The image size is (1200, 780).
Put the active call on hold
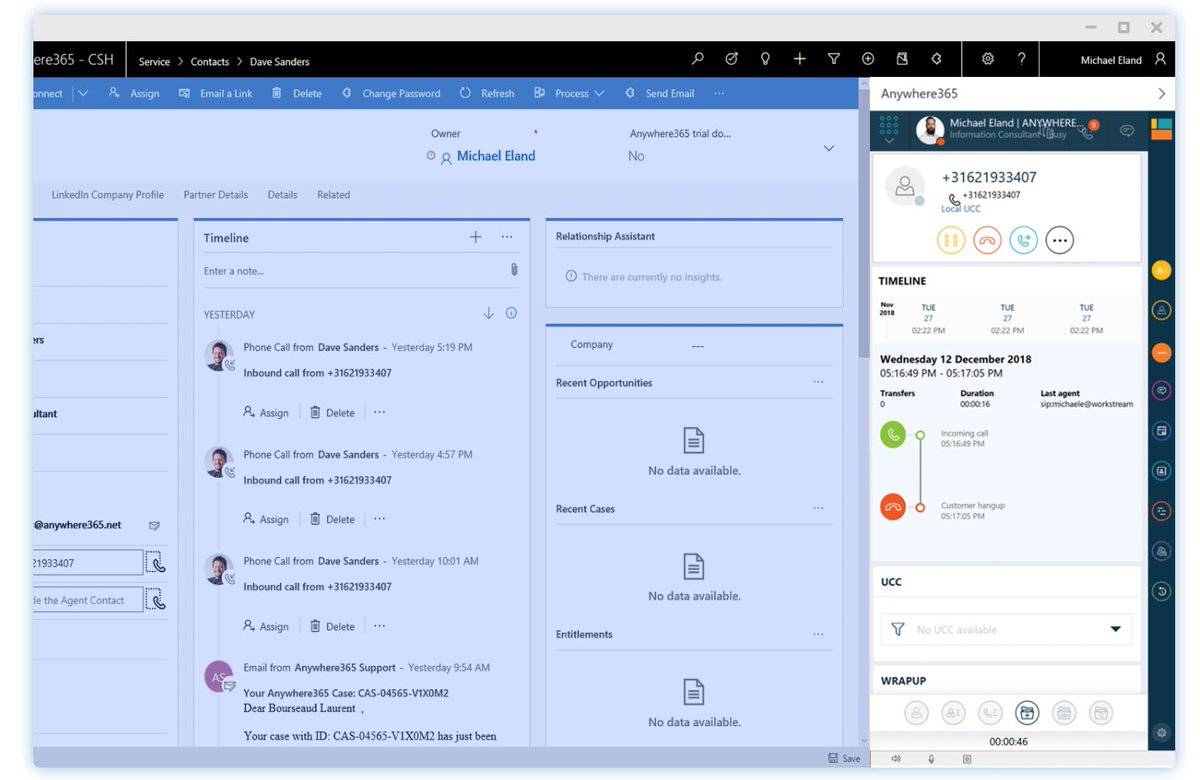click(951, 239)
